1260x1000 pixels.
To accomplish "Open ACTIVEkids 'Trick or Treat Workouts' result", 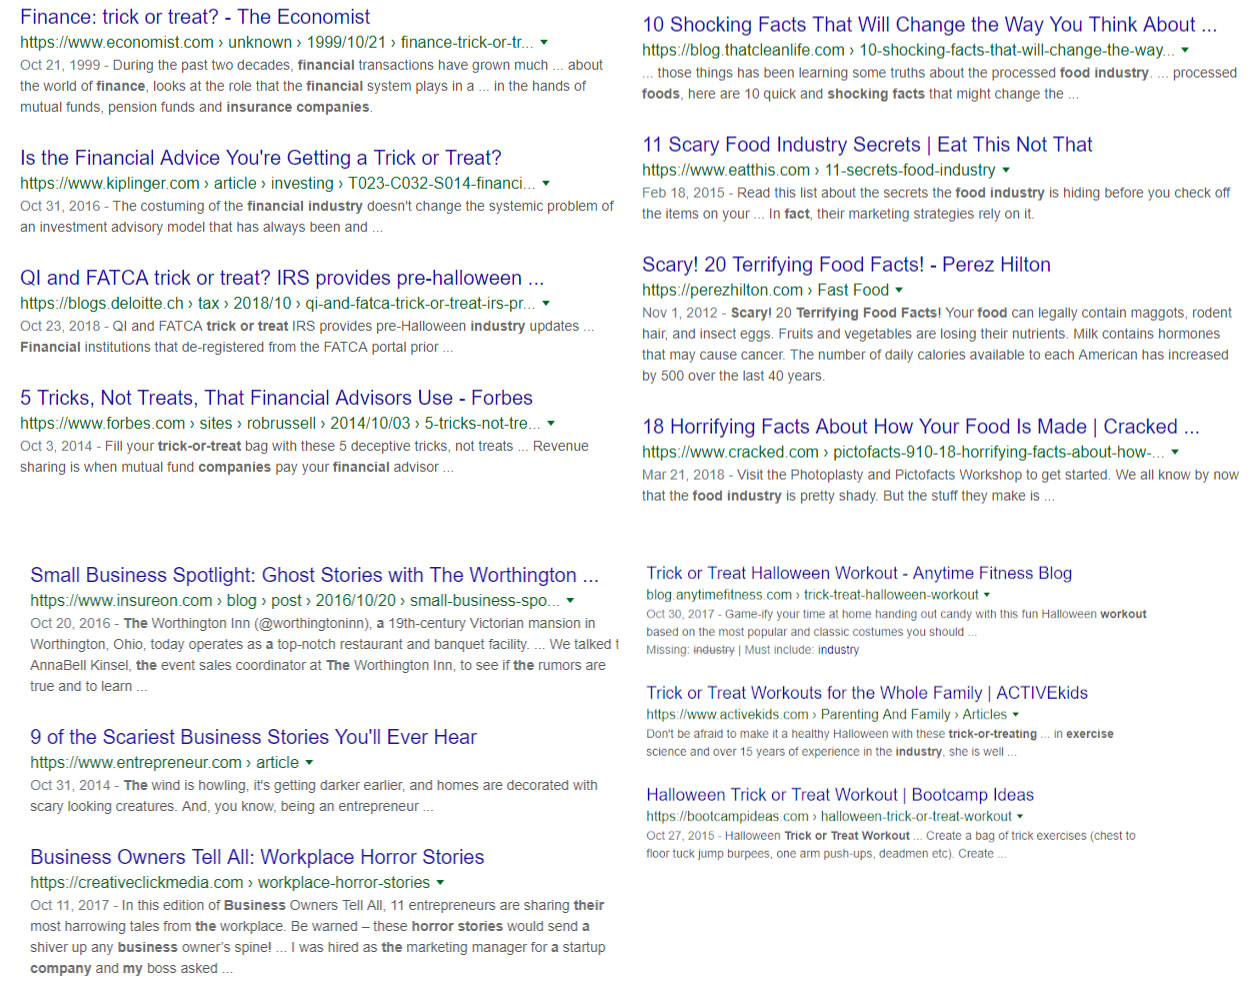I will pyautogui.click(x=867, y=693).
